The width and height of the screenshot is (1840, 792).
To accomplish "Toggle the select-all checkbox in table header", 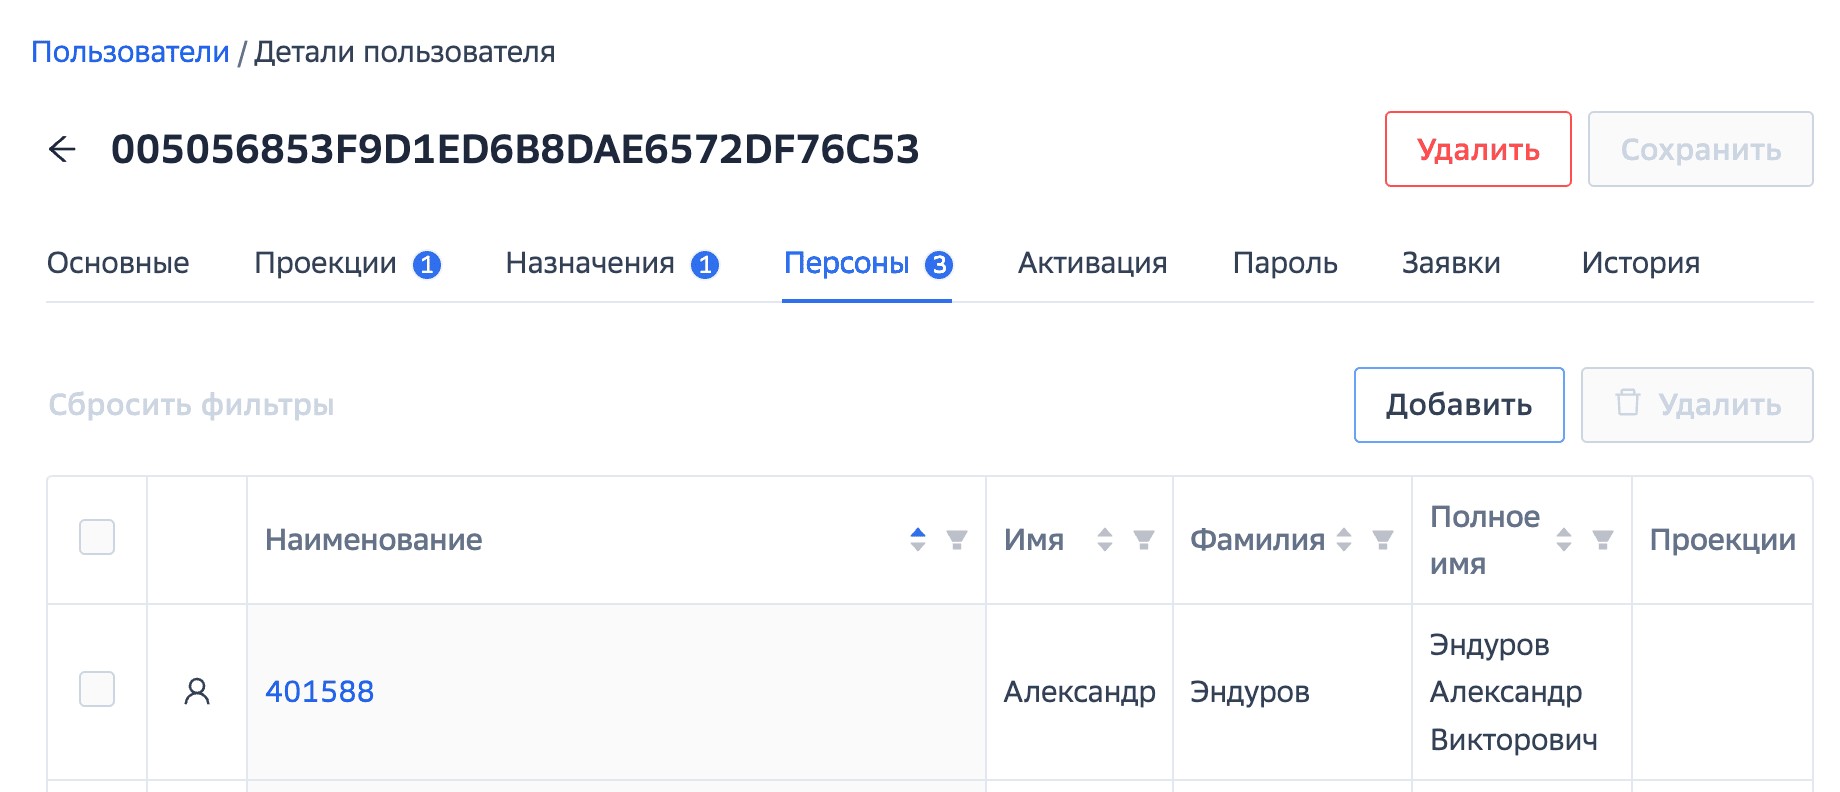I will click(97, 537).
